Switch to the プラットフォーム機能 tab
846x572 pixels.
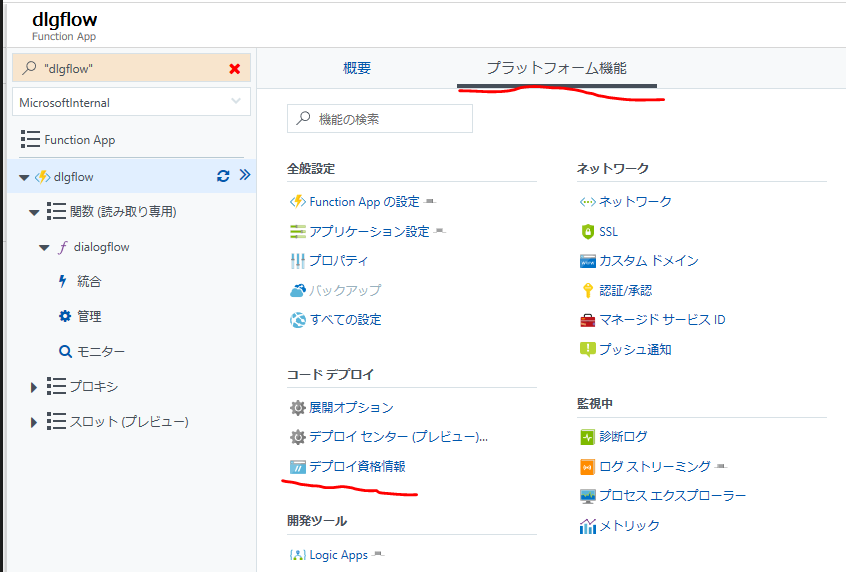pyautogui.click(x=557, y=68)
